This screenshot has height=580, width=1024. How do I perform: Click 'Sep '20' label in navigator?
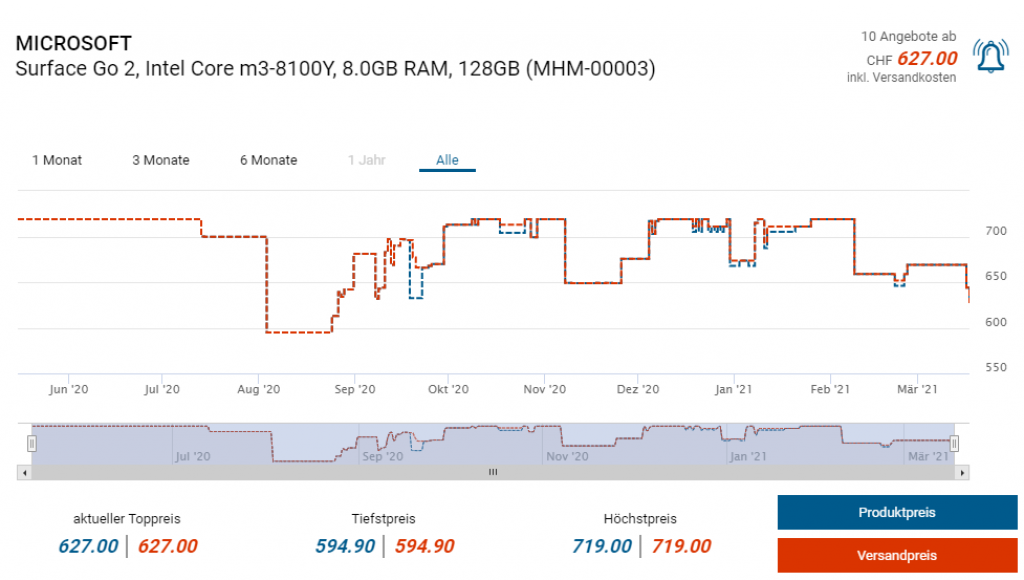[x=383, y=457]
